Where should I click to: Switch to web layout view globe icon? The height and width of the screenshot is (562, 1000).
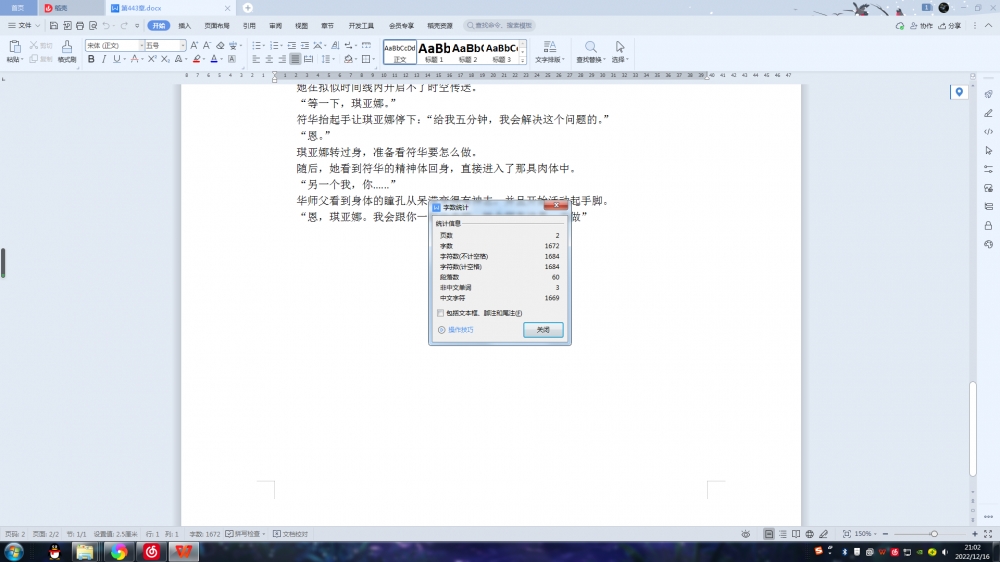[x=809, y=534]
